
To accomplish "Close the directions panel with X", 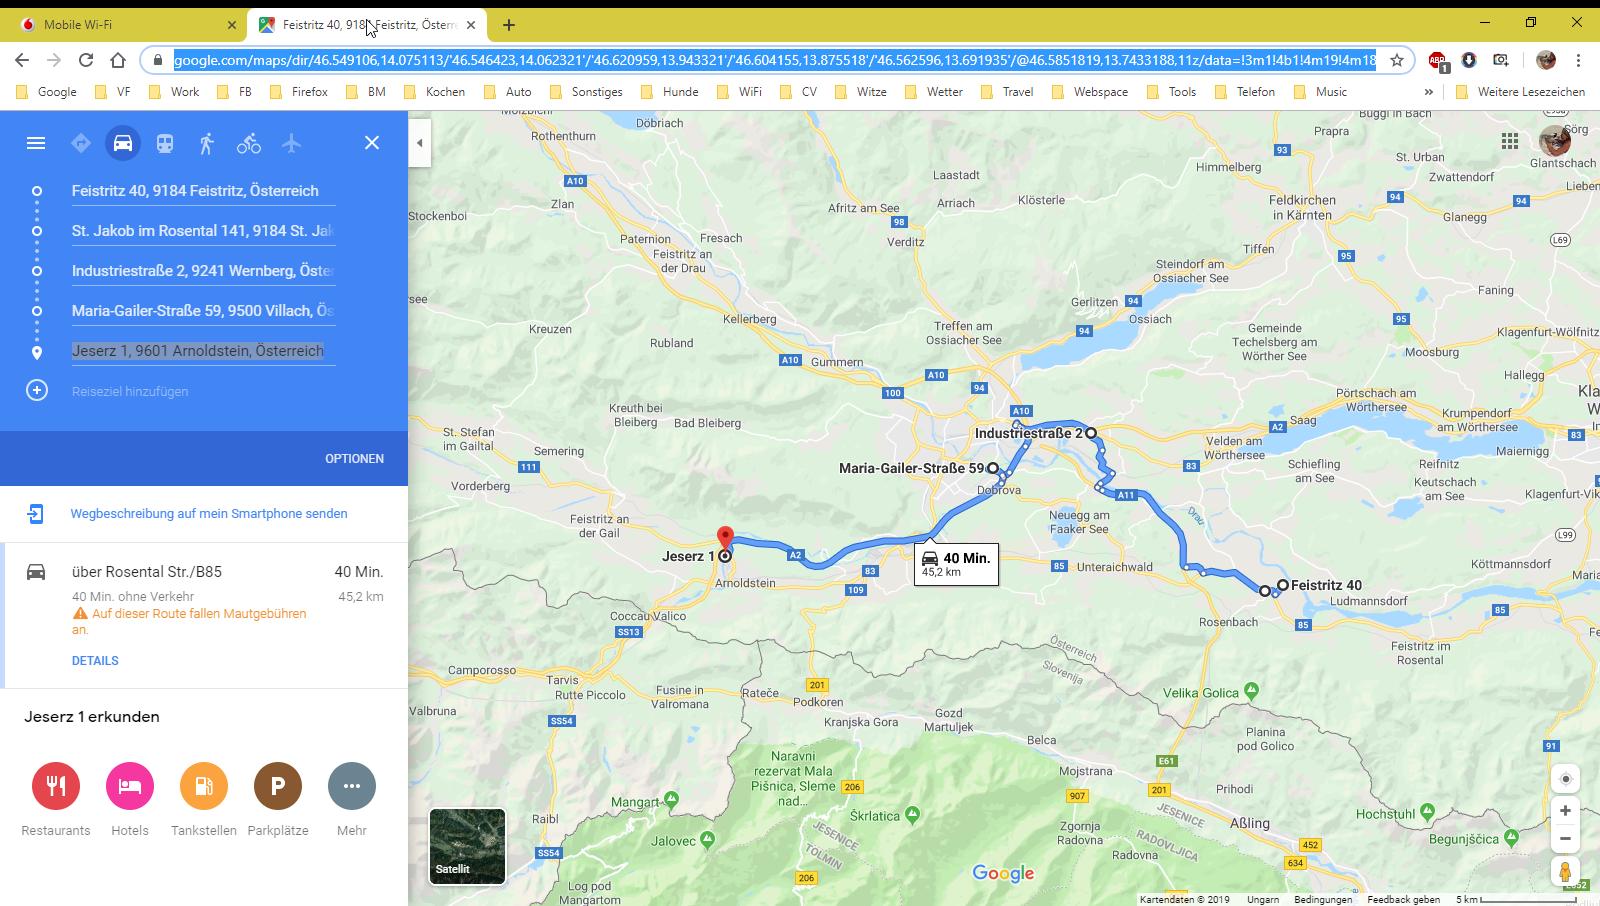I will [372, 143].
